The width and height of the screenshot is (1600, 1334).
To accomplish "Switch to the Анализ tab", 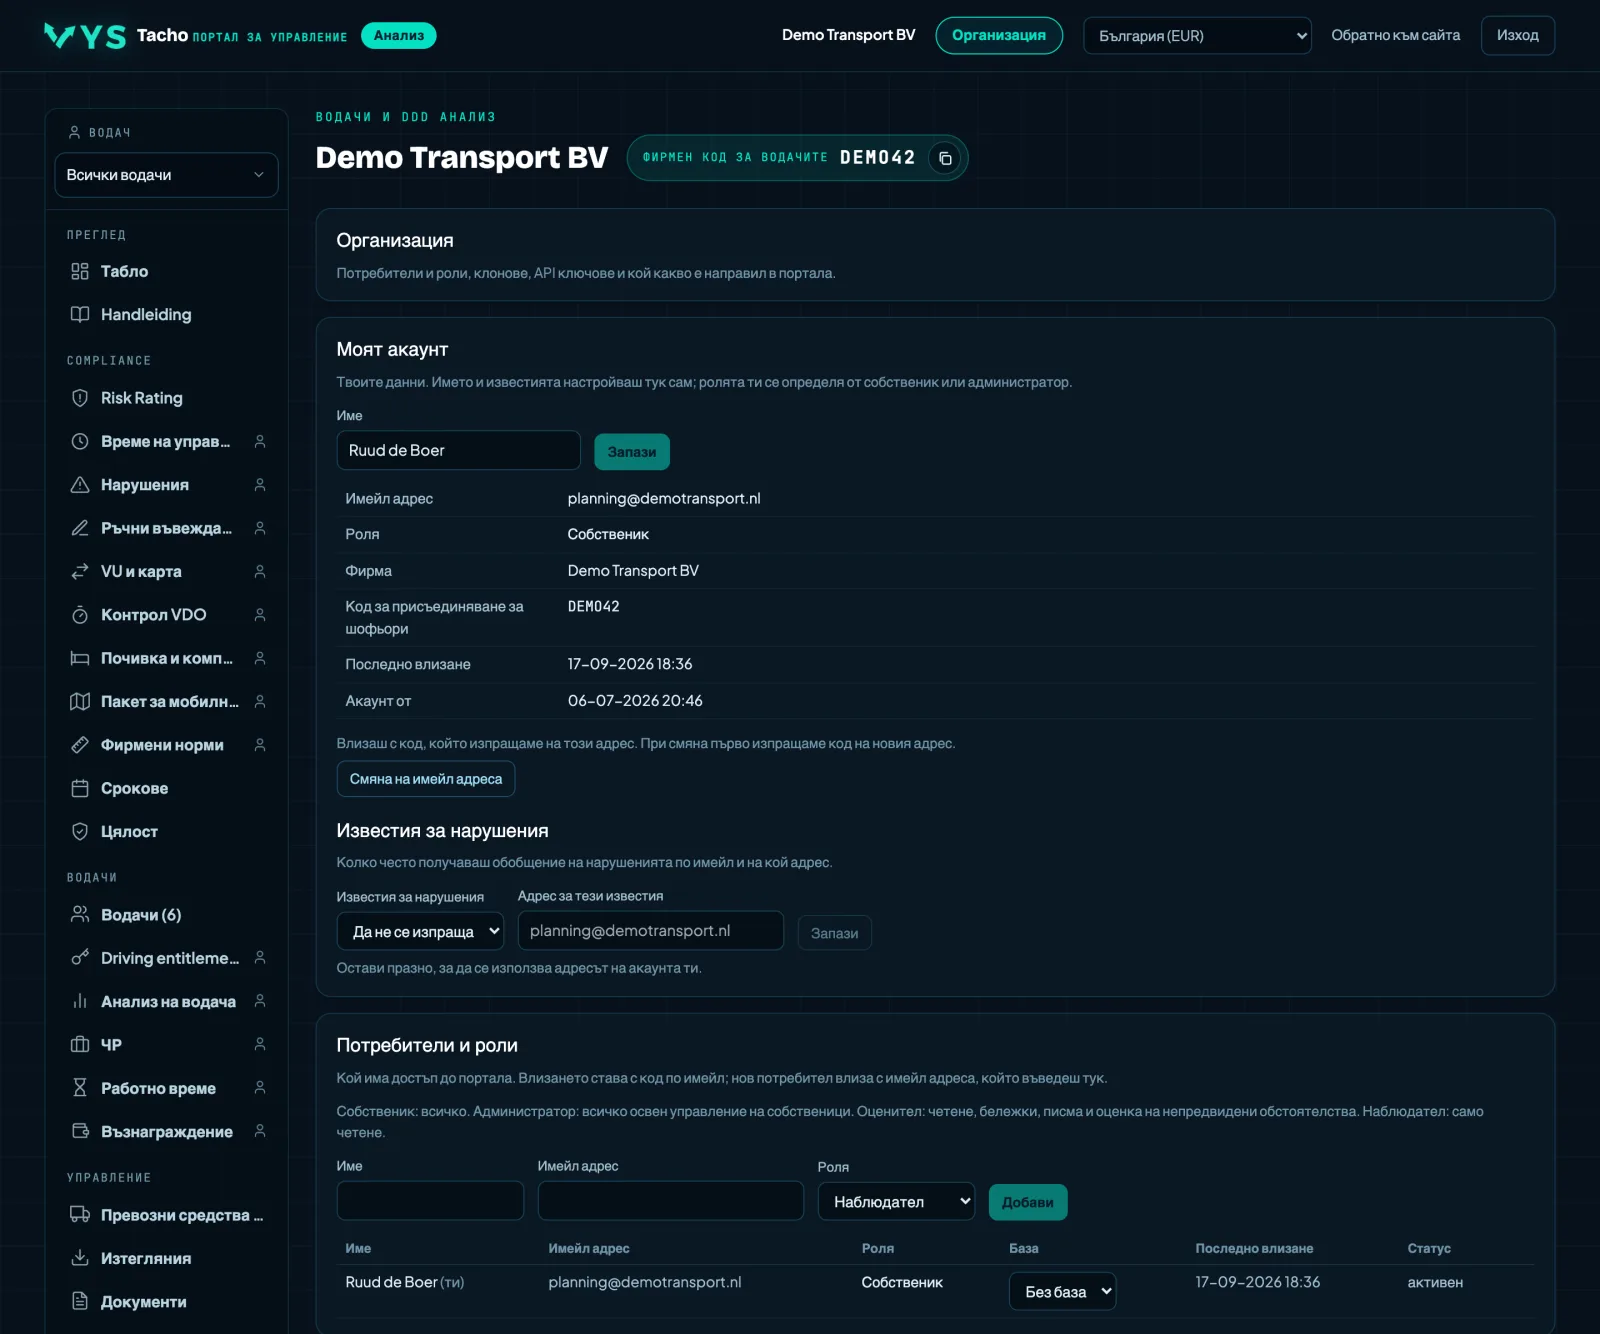I will pos(399,35).
